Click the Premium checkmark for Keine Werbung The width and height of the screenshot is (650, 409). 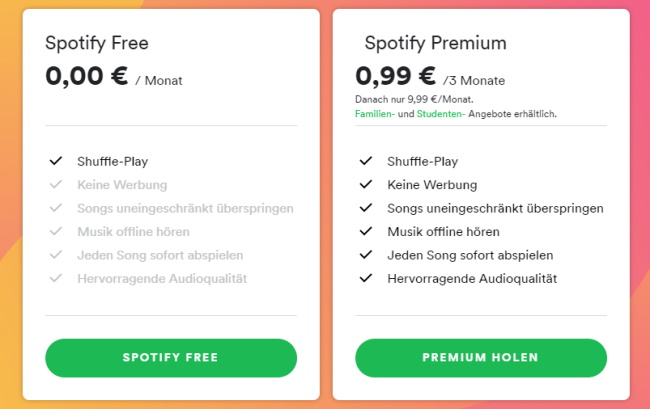(366, 184)
